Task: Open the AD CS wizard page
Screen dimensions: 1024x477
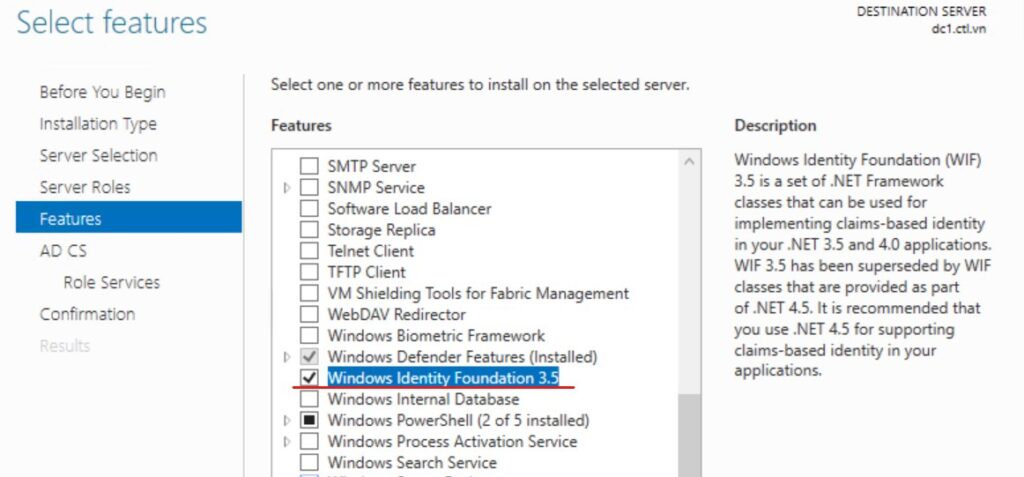Action: [x=63, y=251]
